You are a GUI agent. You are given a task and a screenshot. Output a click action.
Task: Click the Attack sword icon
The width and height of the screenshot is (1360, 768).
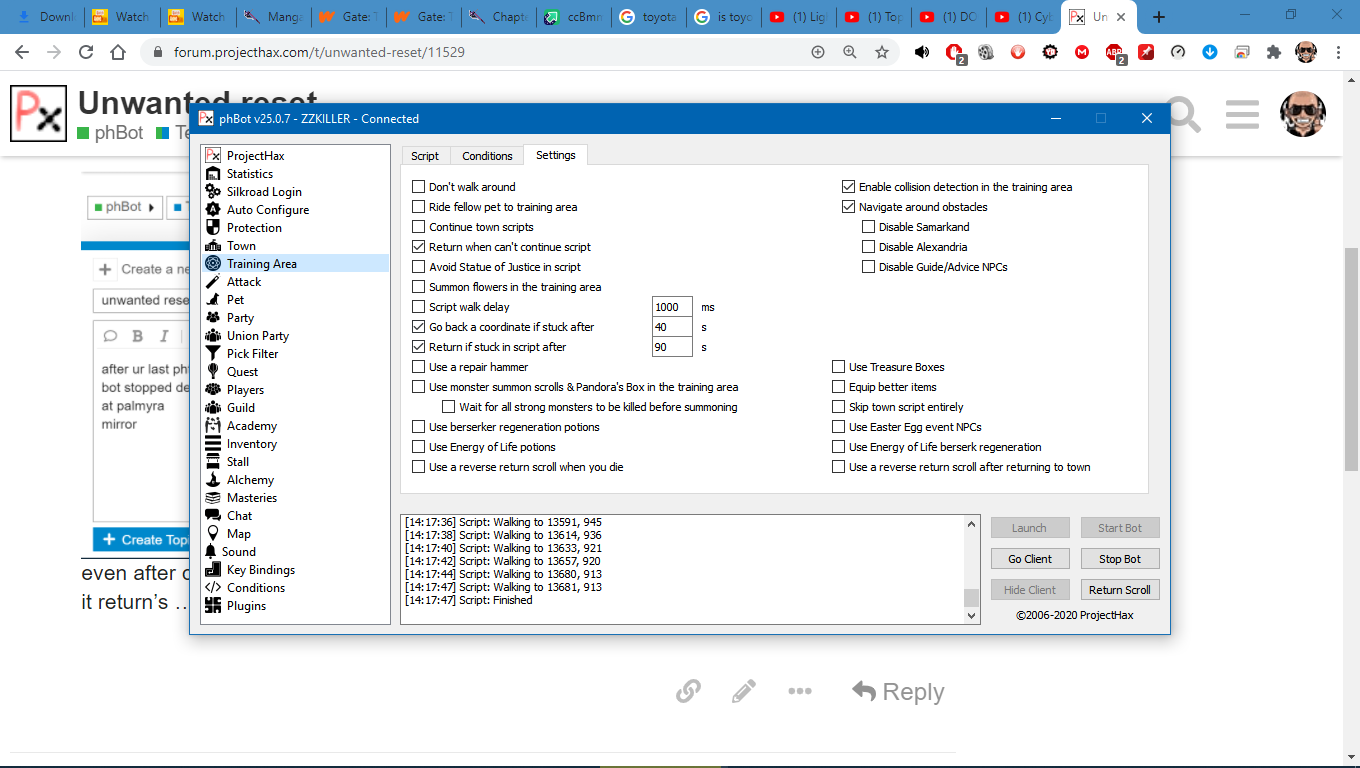click(212, 282)
